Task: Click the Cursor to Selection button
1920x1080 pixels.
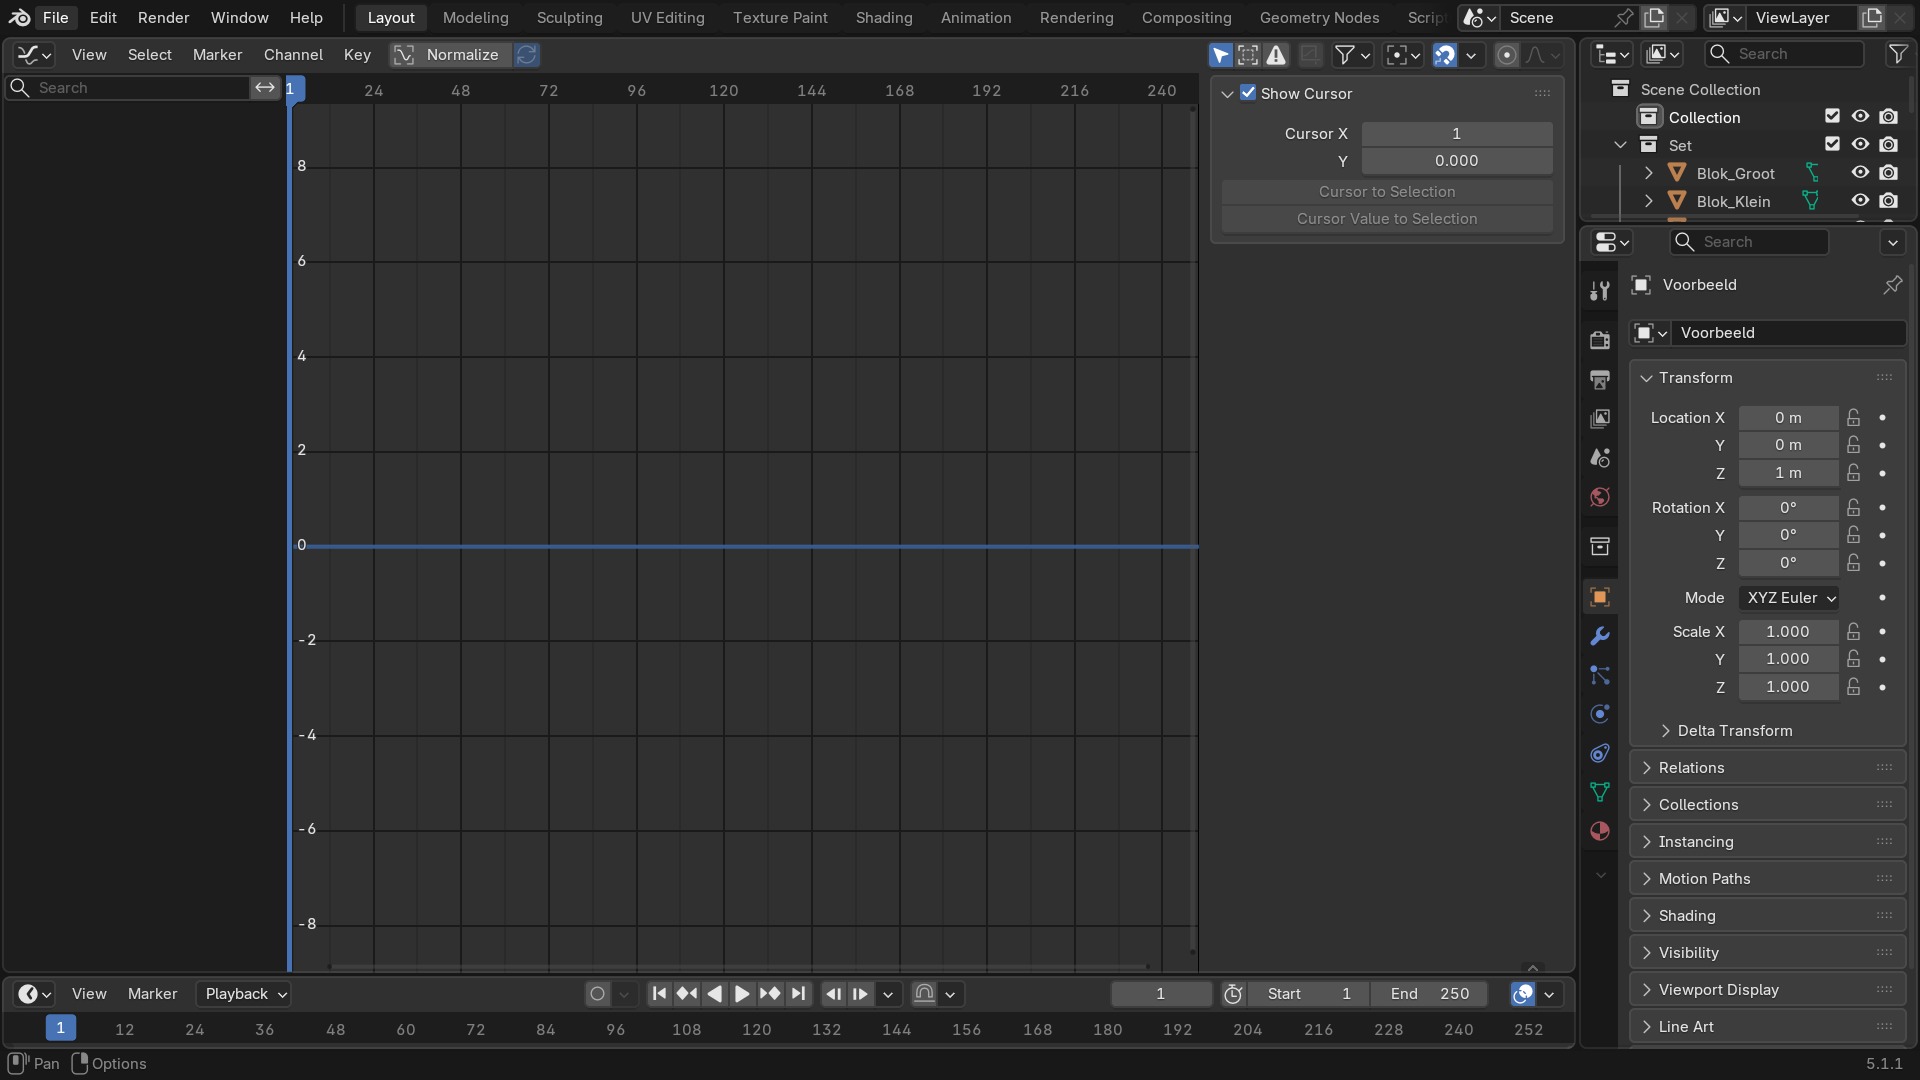Action: (1387, 192)
